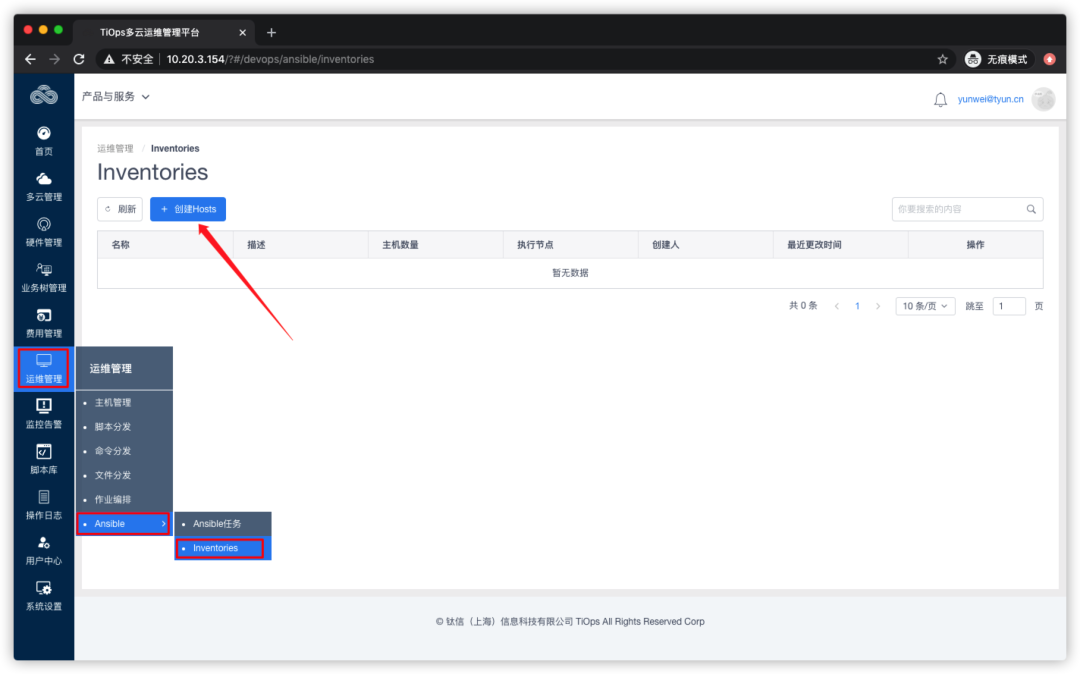The image size is (1080, 674).
Task: Click the 刷新 refresh button
Action: [x=120, y=209]
